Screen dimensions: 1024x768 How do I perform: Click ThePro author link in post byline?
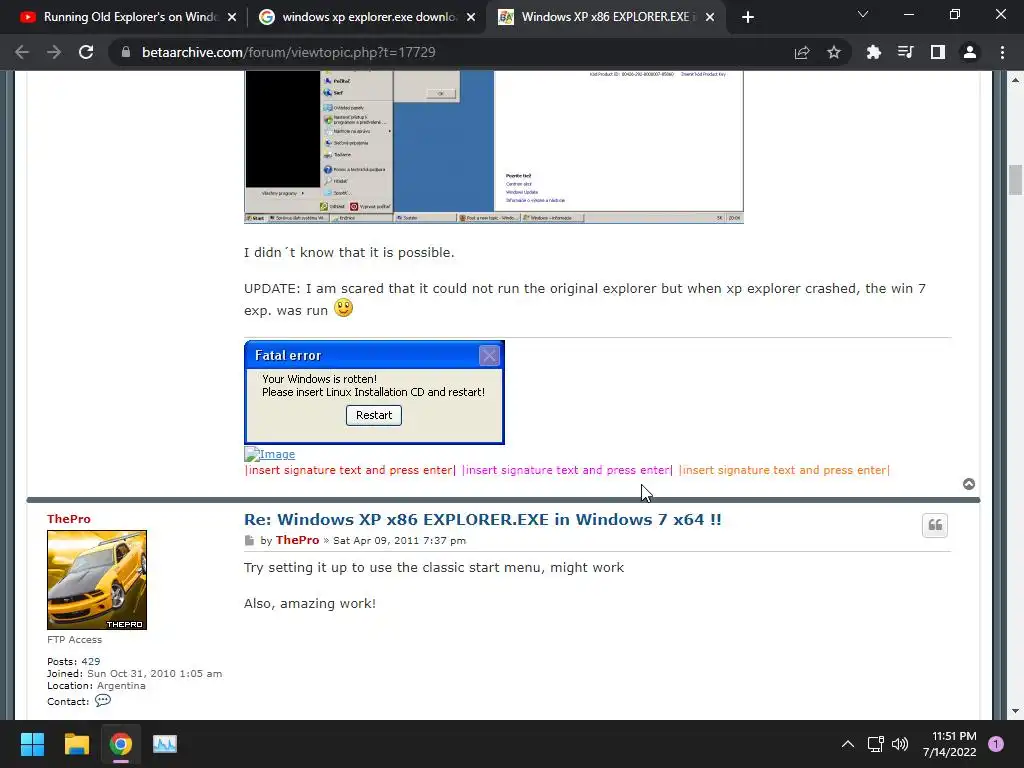pyautogui.click(x=297, y=540)
